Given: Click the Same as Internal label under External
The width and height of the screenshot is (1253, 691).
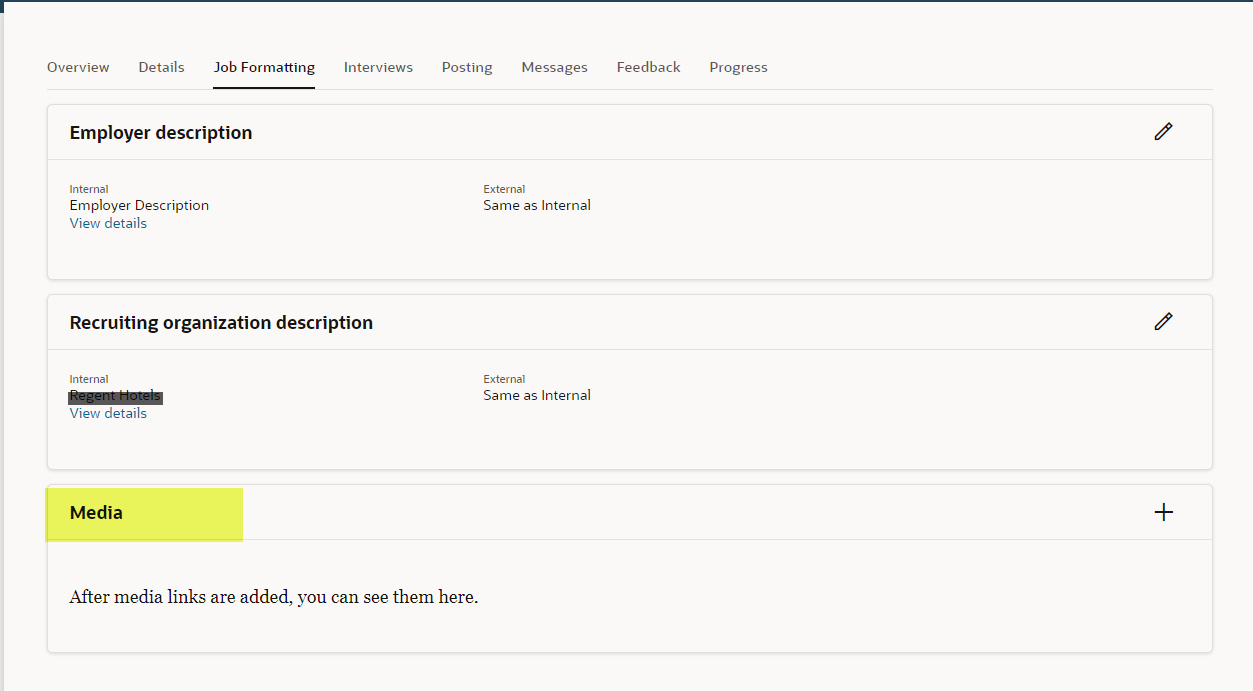Looking at the screenshot, I should click(536, 204).
